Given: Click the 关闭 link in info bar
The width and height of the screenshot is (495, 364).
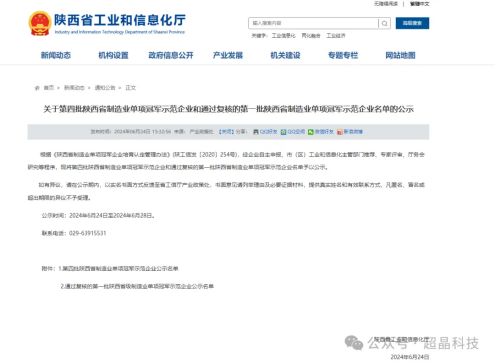Looking at the screenshot, I should tap(226, 132).
